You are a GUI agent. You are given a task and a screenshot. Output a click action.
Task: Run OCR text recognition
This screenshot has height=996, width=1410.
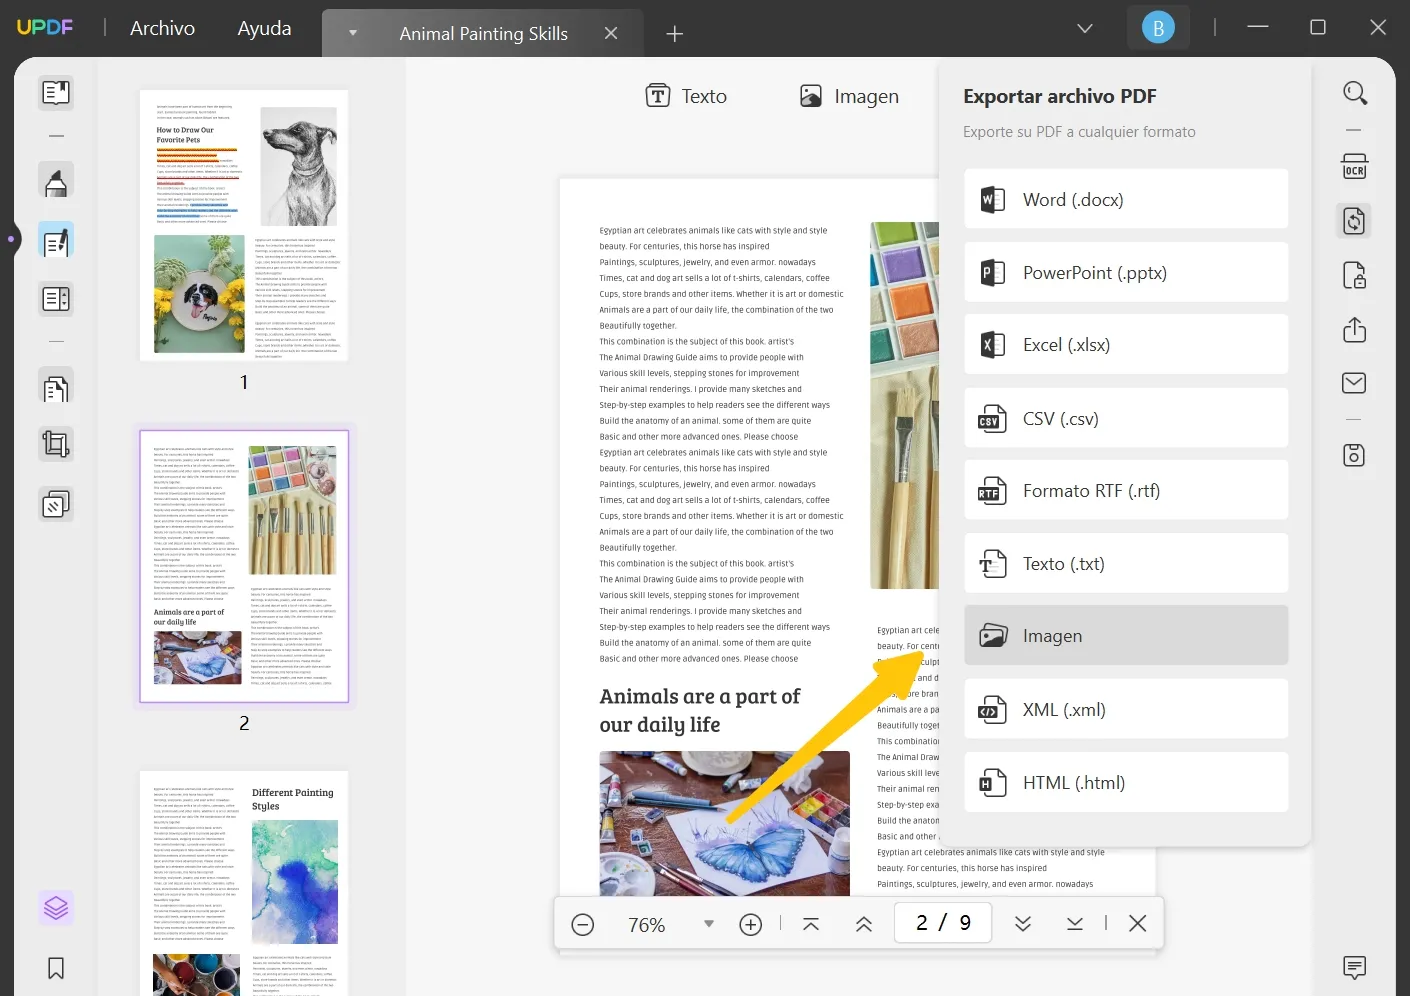pos(1355,166)
